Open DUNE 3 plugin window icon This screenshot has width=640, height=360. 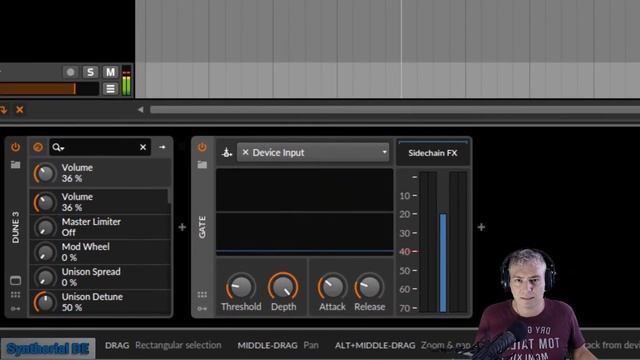(16, 280)
